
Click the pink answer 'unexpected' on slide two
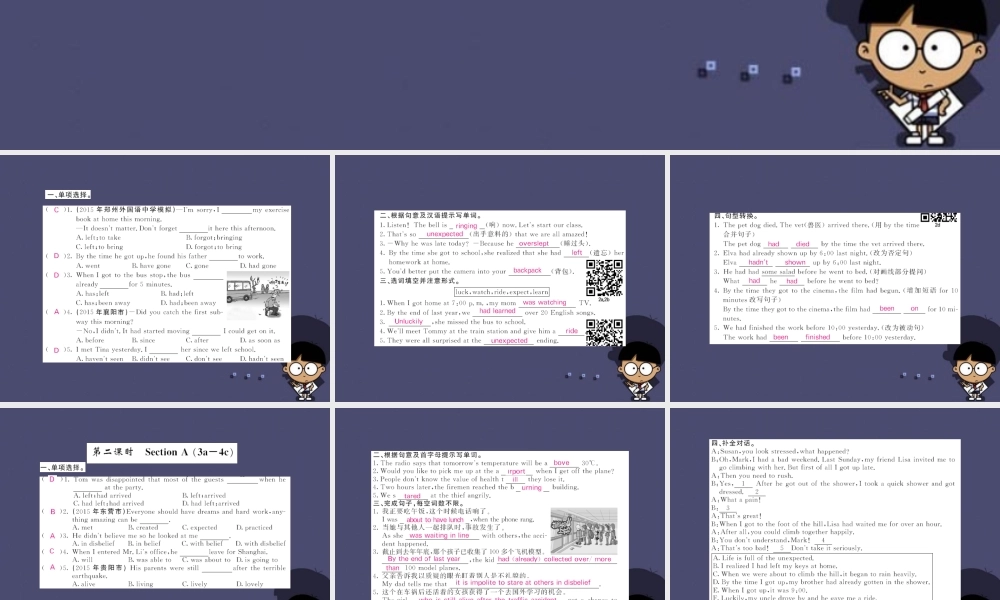click(x=445, y=234)
